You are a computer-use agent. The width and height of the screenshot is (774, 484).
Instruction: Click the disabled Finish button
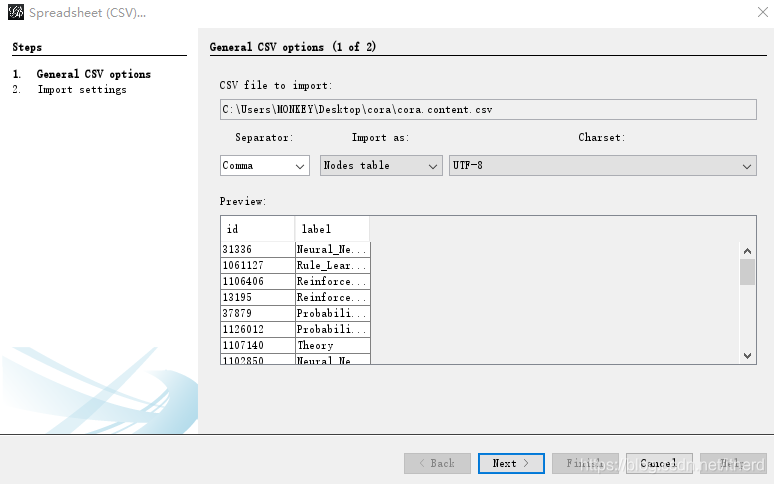point(585,463)
